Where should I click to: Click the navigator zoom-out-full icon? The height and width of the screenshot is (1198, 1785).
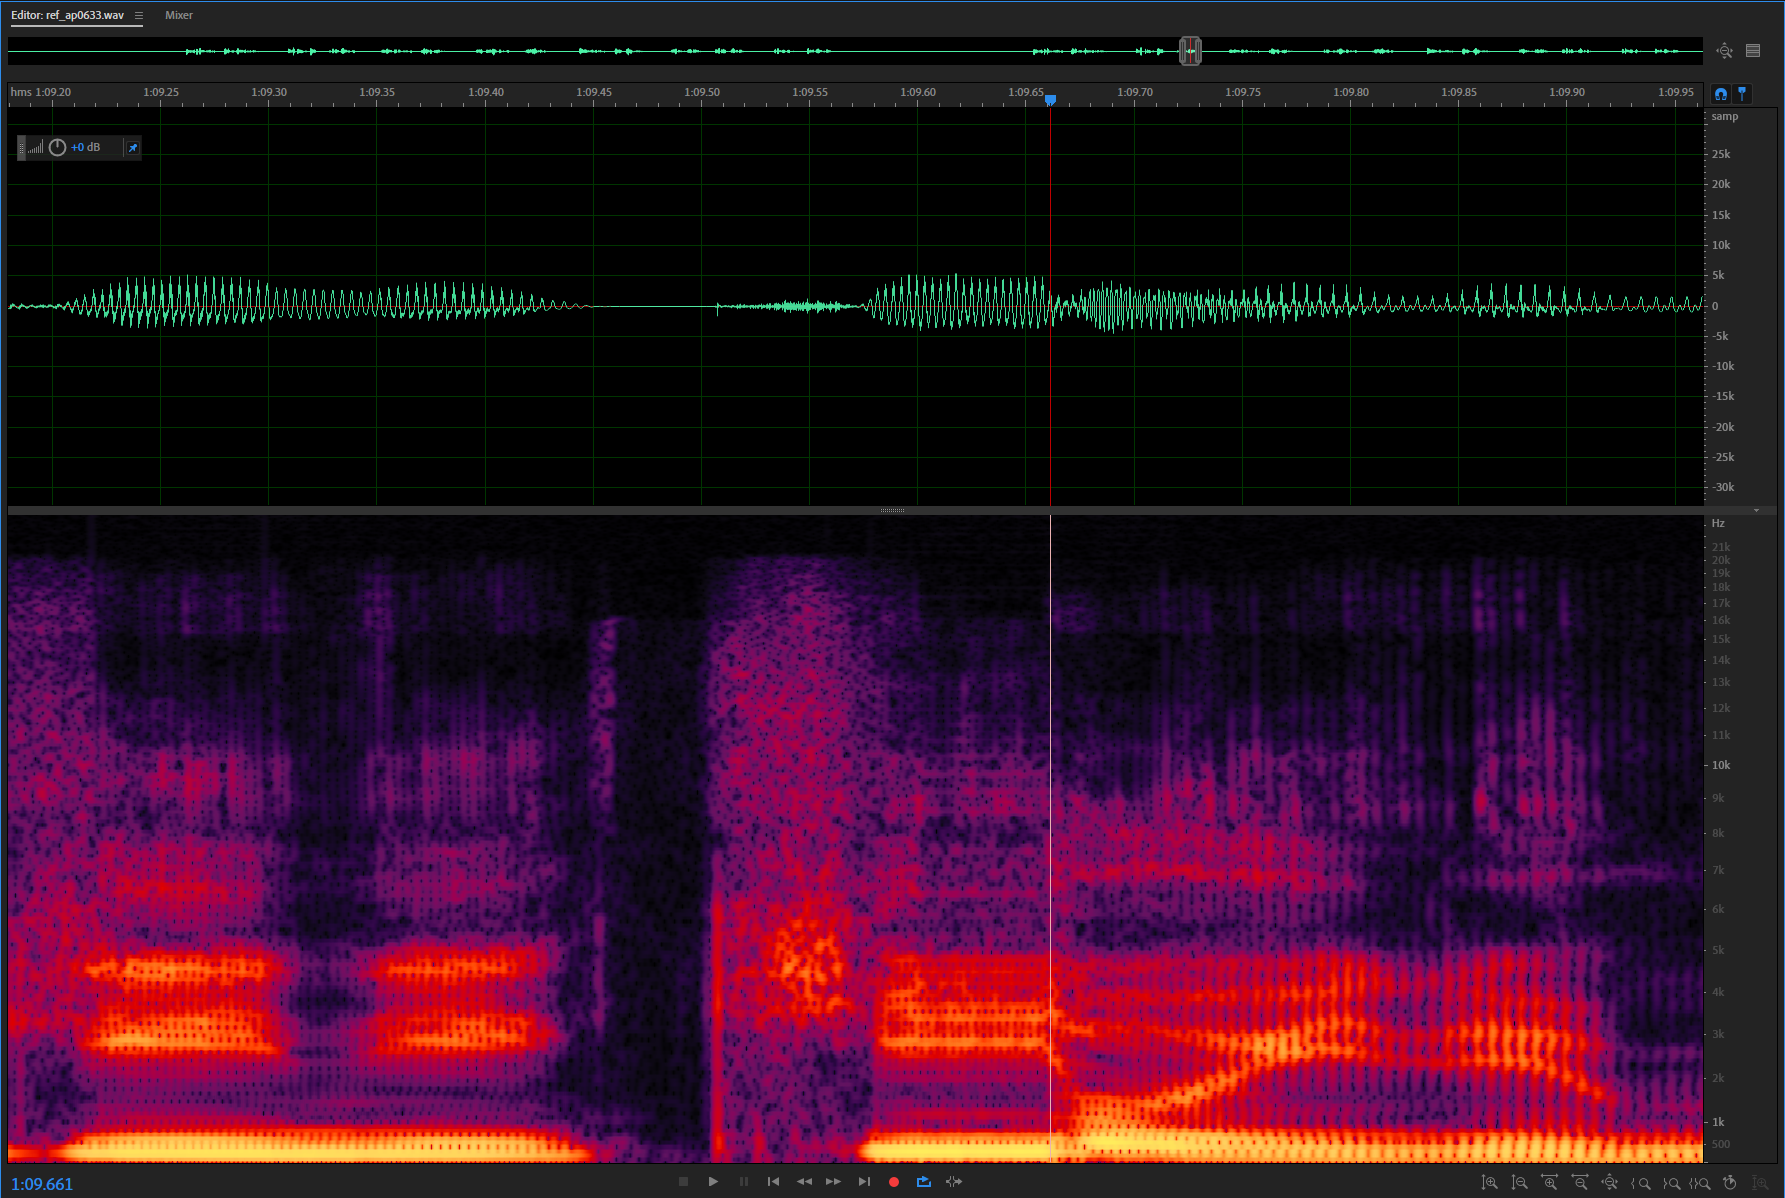click(x=1724, y=51)
